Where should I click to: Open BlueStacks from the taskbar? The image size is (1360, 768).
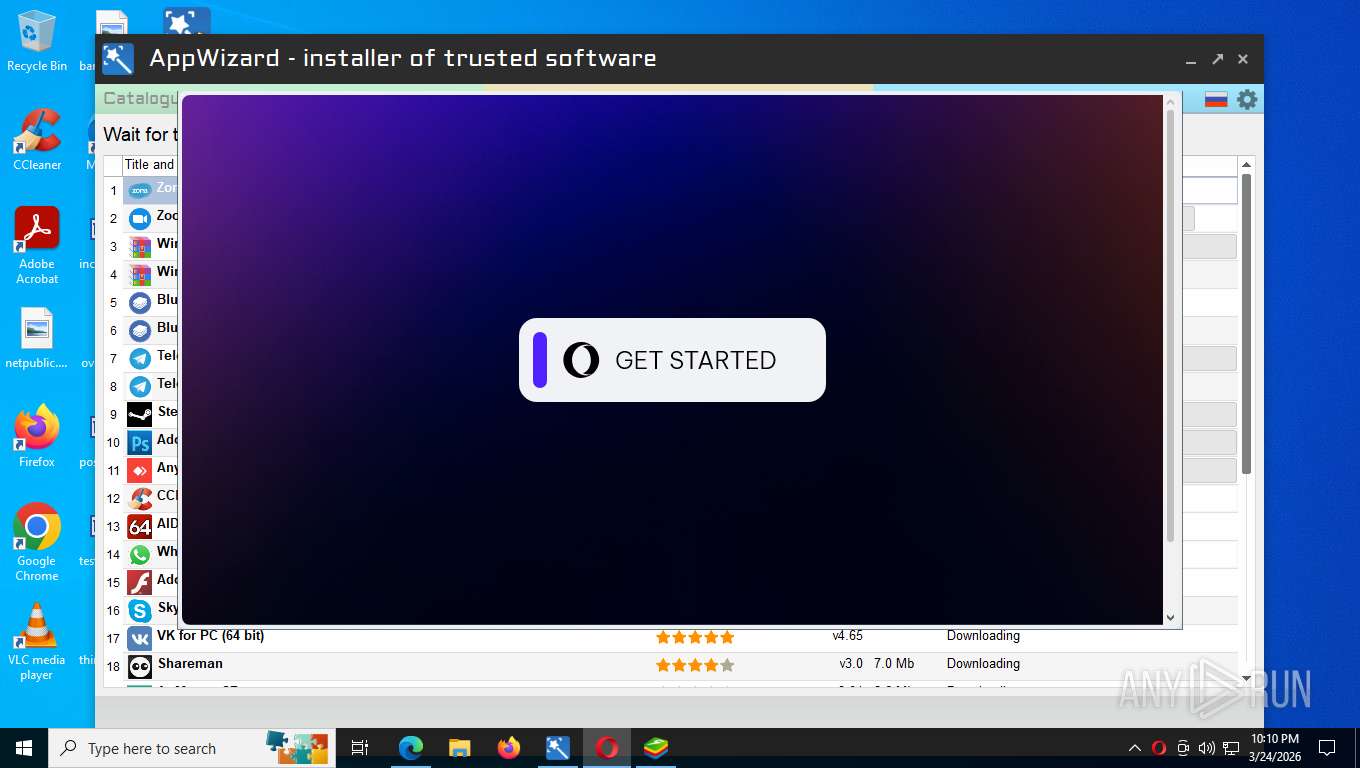656,748
